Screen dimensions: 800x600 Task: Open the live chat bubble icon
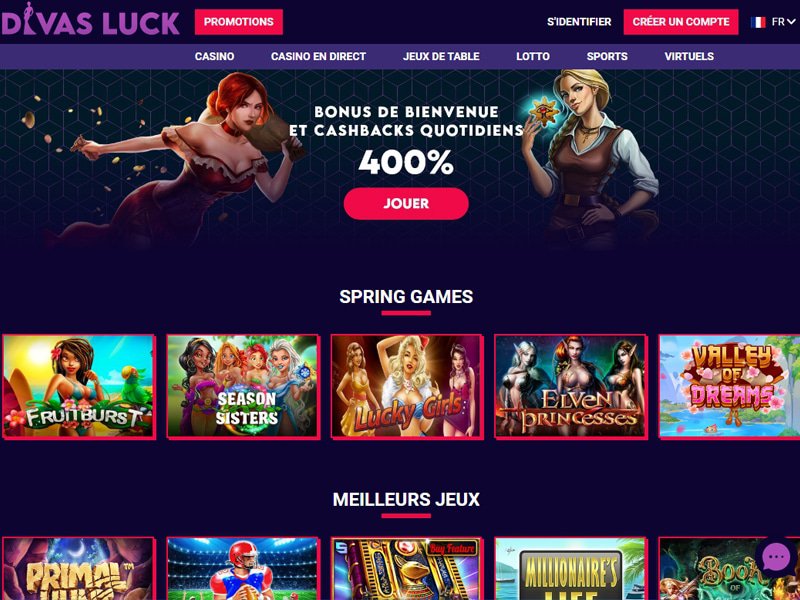tap(775, 558)
